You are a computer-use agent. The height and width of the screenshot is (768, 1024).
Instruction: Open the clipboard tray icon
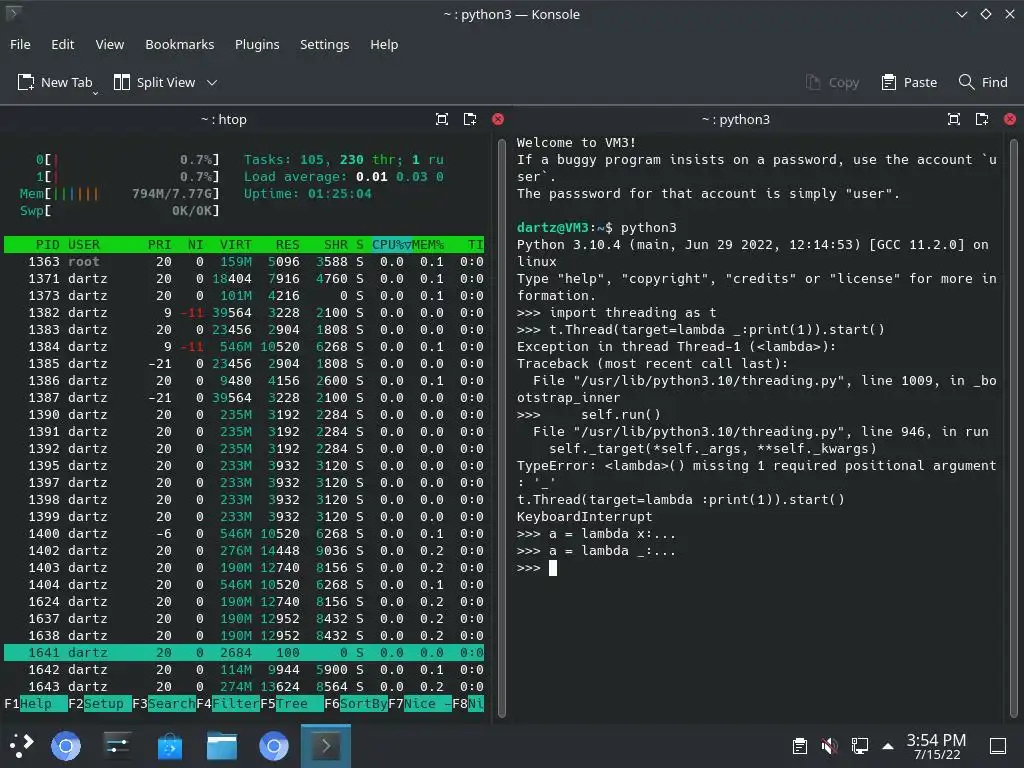click(799, 746)
